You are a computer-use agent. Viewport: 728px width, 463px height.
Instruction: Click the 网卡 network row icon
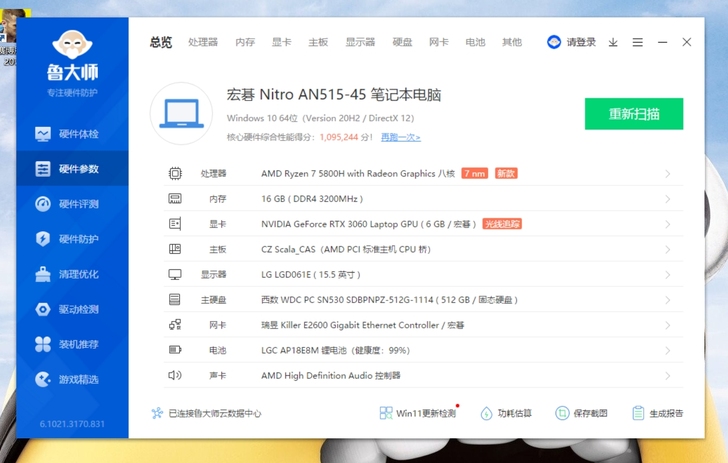[175, 325]
